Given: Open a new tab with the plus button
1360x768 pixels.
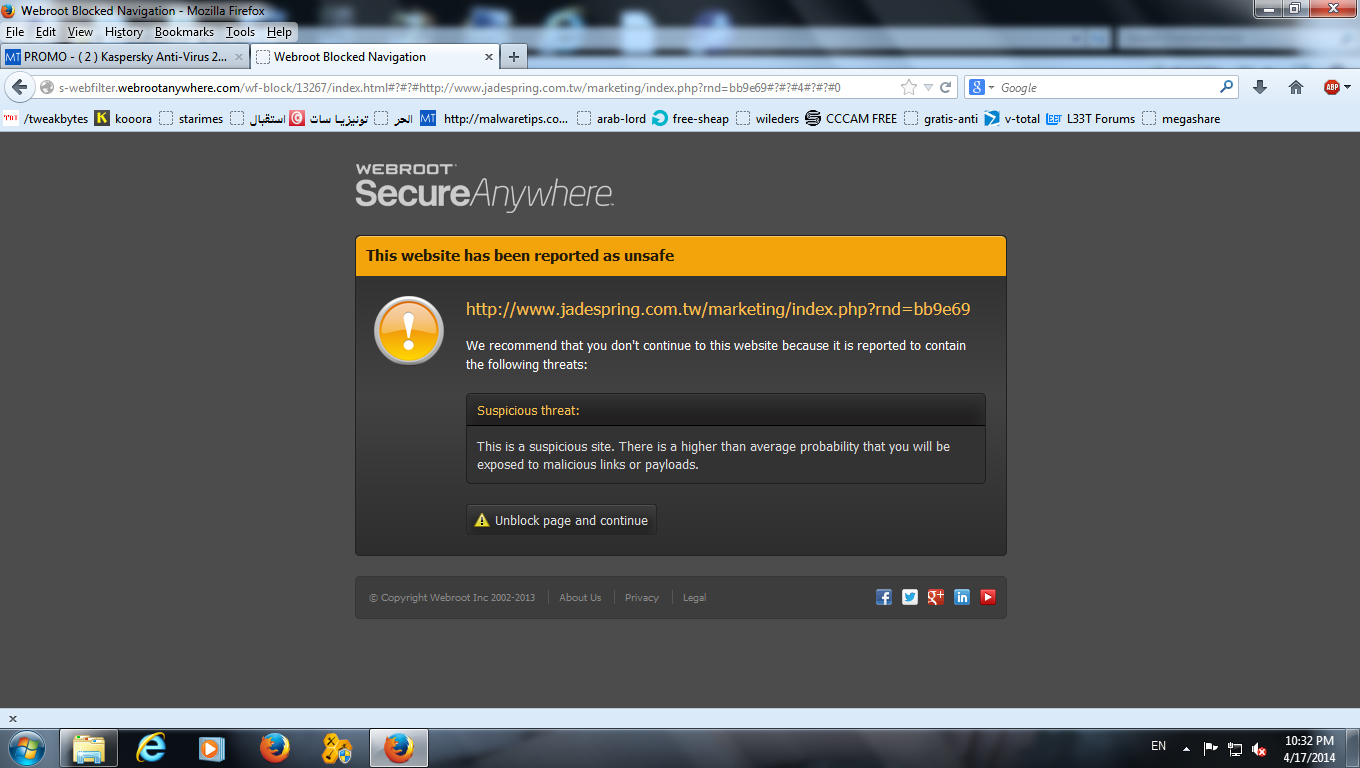Looking at the screenshot, I should 514,57.
